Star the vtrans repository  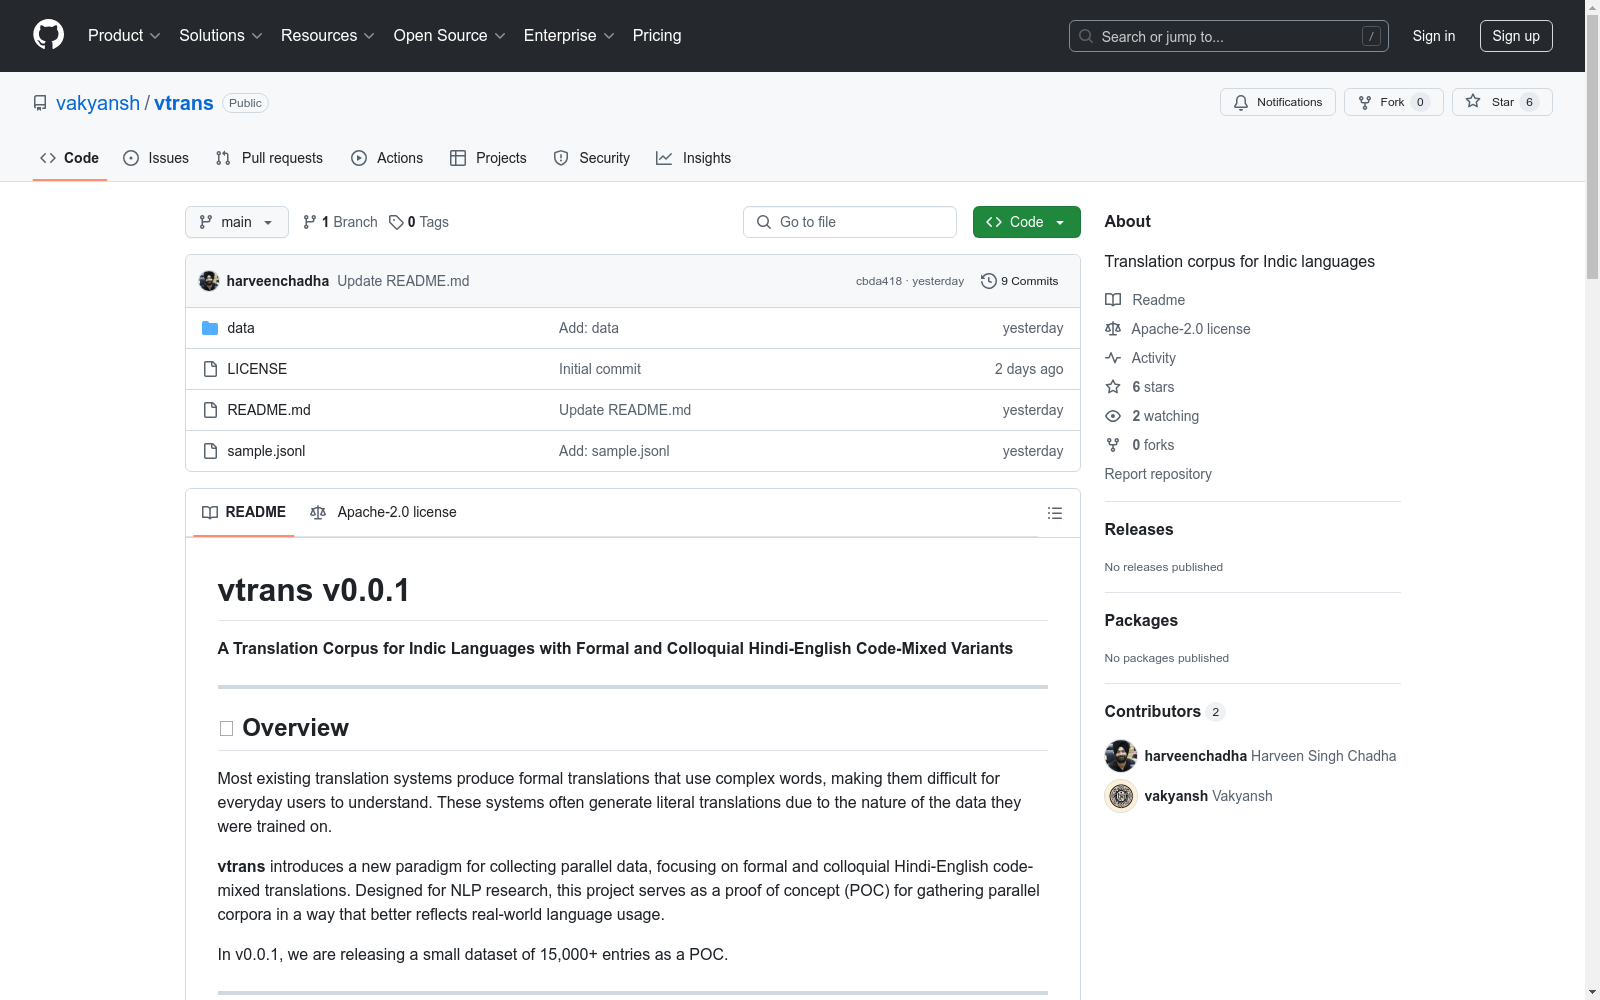pyautogui.click(x=1502, y=102)
